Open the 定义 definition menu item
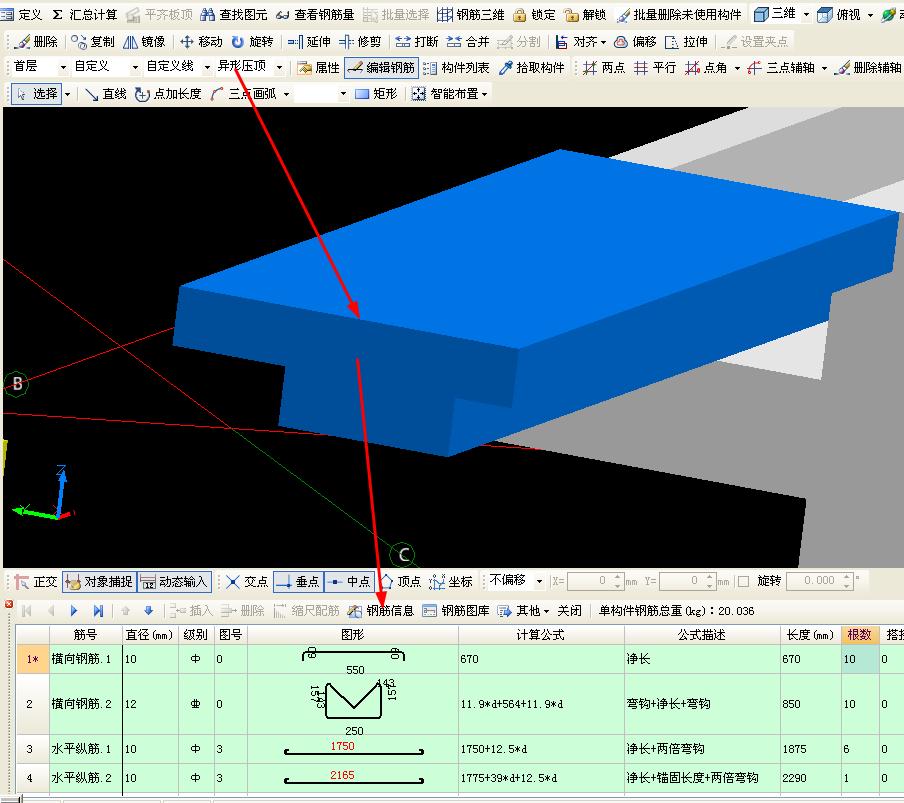The width and height of the screenshot is (904, 803). [21, 14]
